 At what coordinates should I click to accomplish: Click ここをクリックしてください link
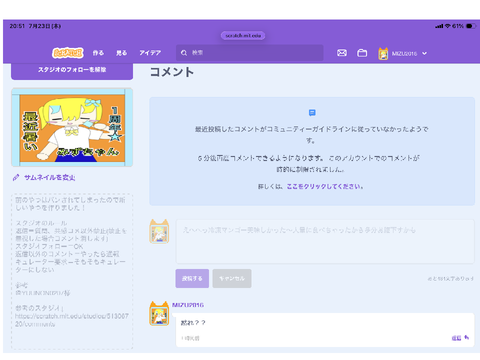point(325,186)
